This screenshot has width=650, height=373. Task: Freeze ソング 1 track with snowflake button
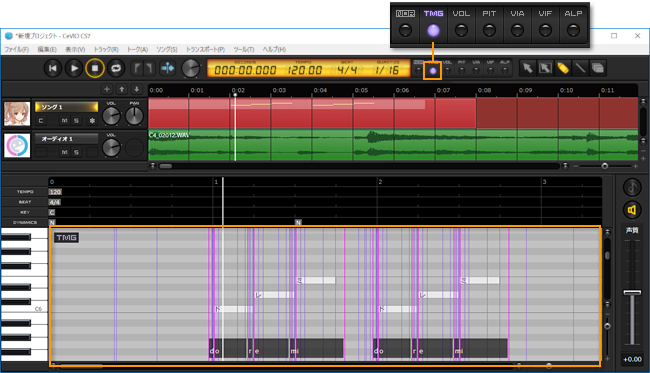tap(92, 121)
